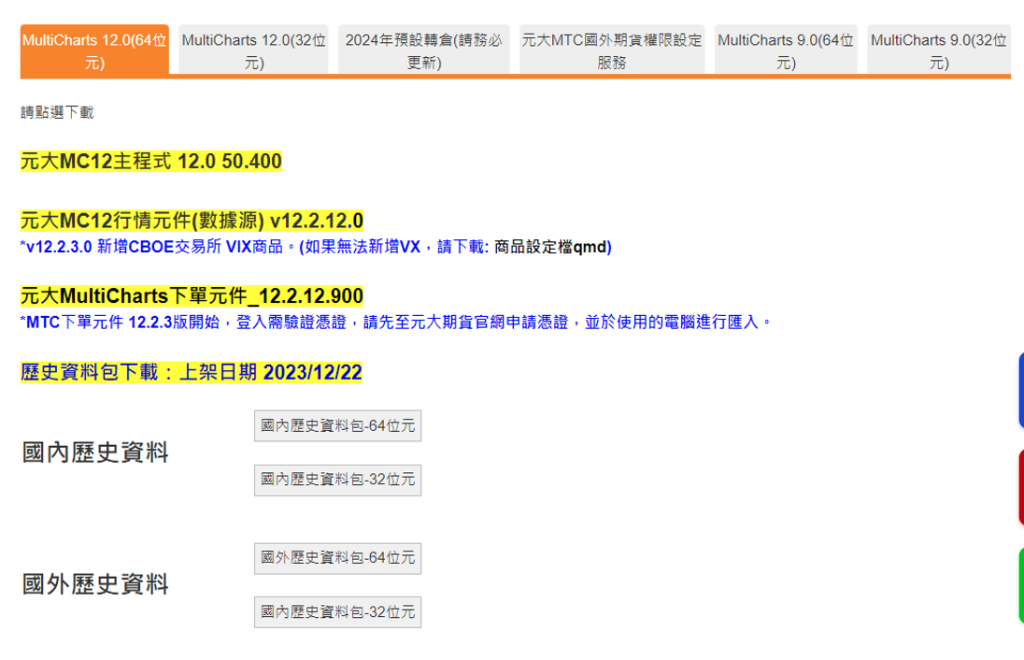Click the 國內歷史資料 section heading
Image resolution: width=1024 pixels, height=660 pixels.
point(95,452)
